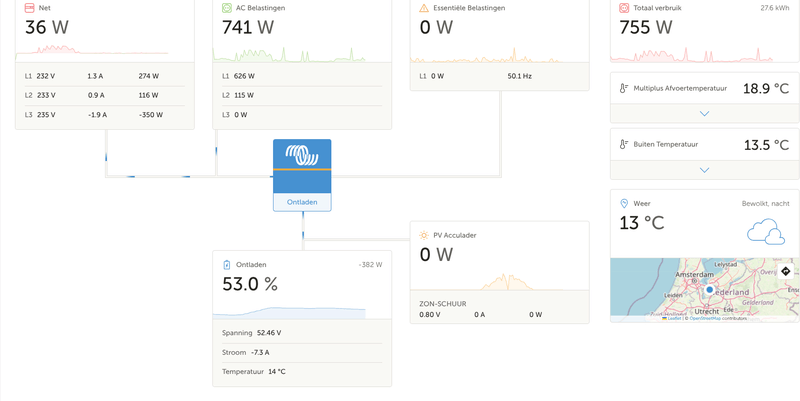Click the 0.80 V PV voltage value
The width and height of the screenshot is (800, 401).
[x=430, y=315]
